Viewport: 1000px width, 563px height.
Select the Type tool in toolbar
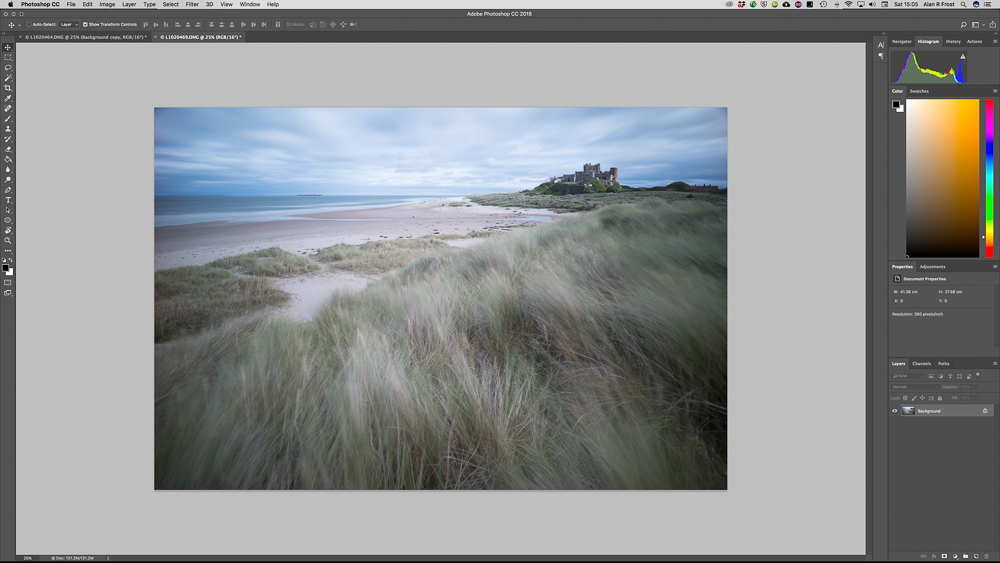tap(8, 200)
